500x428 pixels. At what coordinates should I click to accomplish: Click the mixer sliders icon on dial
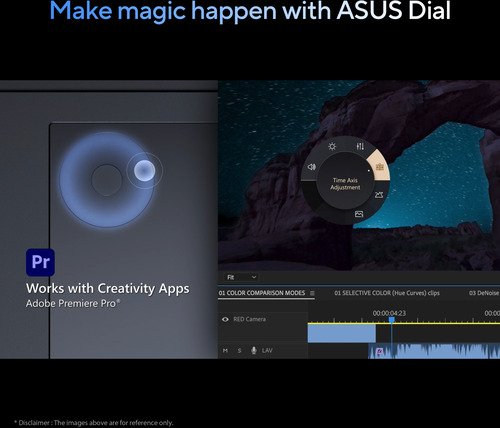(x=360, y=146)
